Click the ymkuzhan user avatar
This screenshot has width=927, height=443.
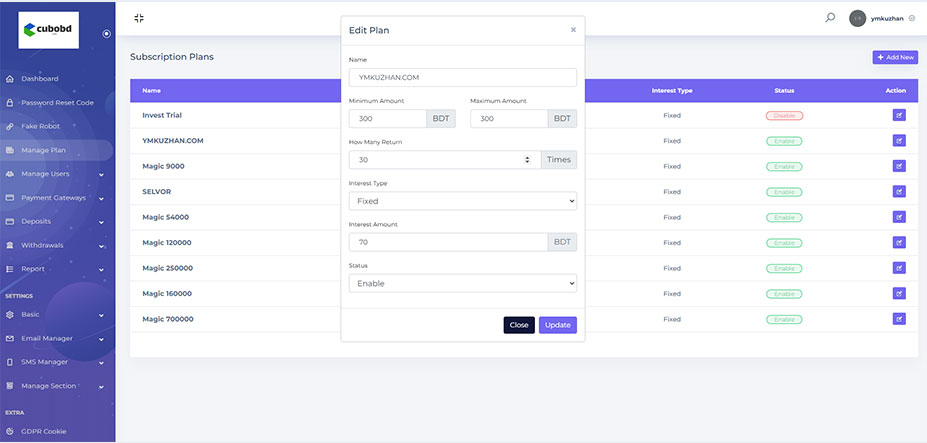pyautogui.click(x=857, y=18)
